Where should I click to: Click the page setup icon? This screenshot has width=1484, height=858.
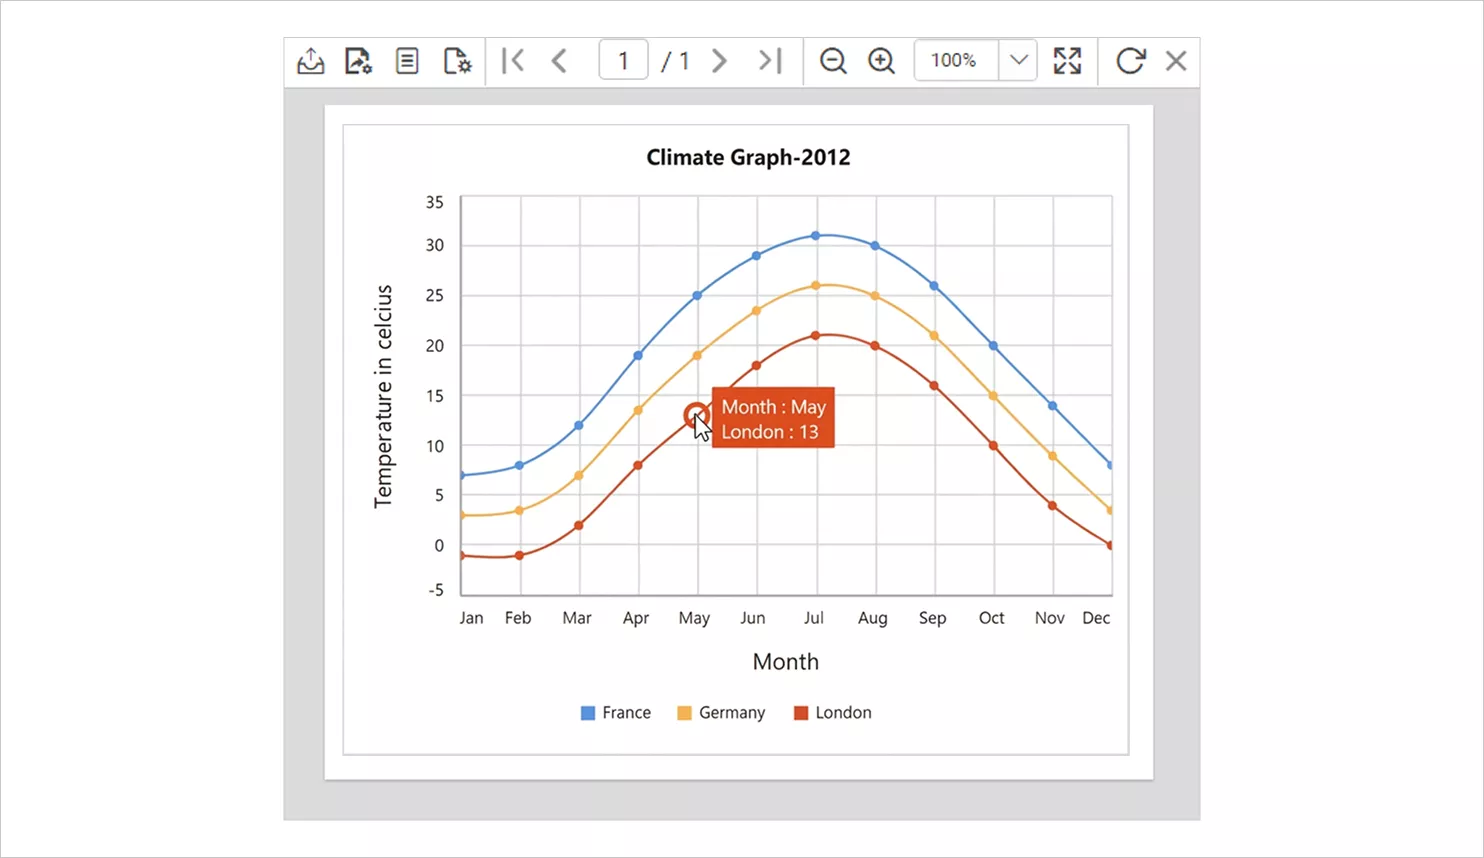[x=456, y=60]
